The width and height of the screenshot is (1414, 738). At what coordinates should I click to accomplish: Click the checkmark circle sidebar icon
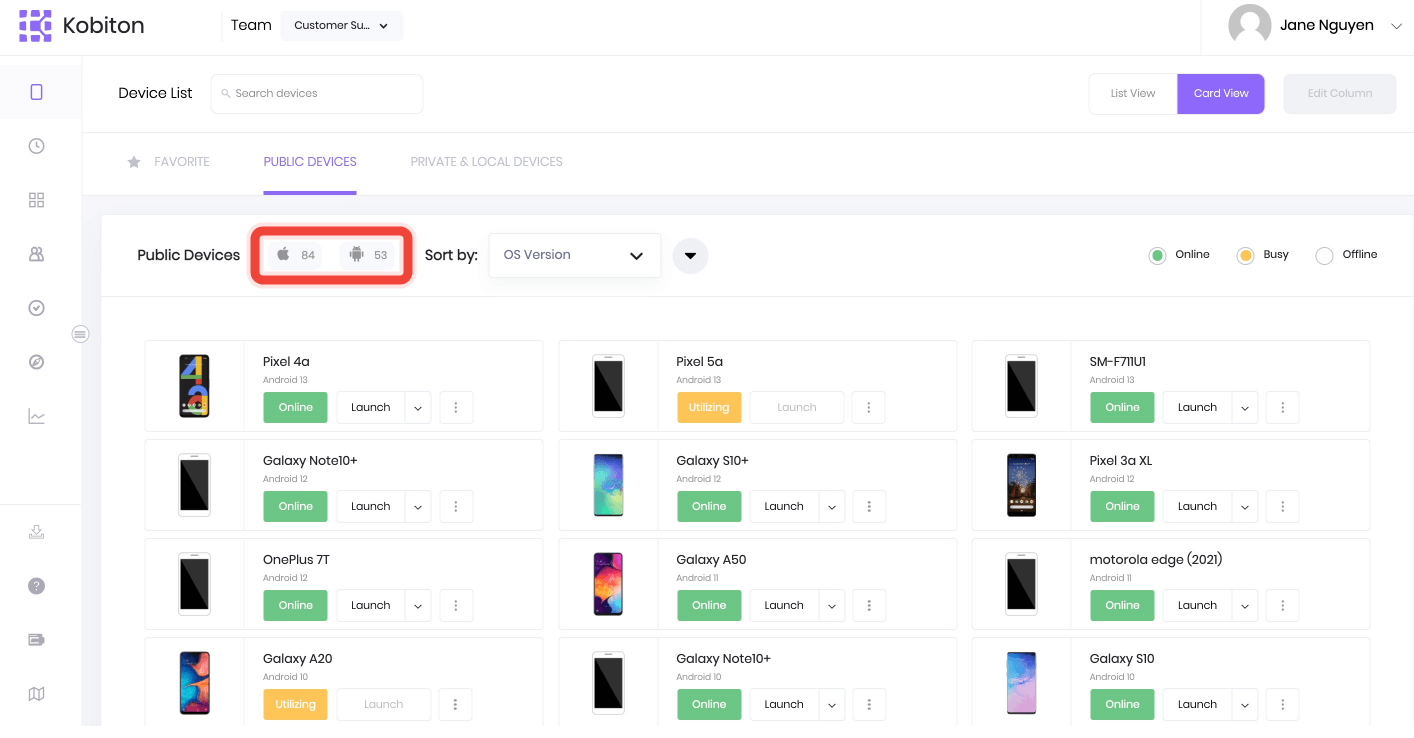tap(37, 308)
